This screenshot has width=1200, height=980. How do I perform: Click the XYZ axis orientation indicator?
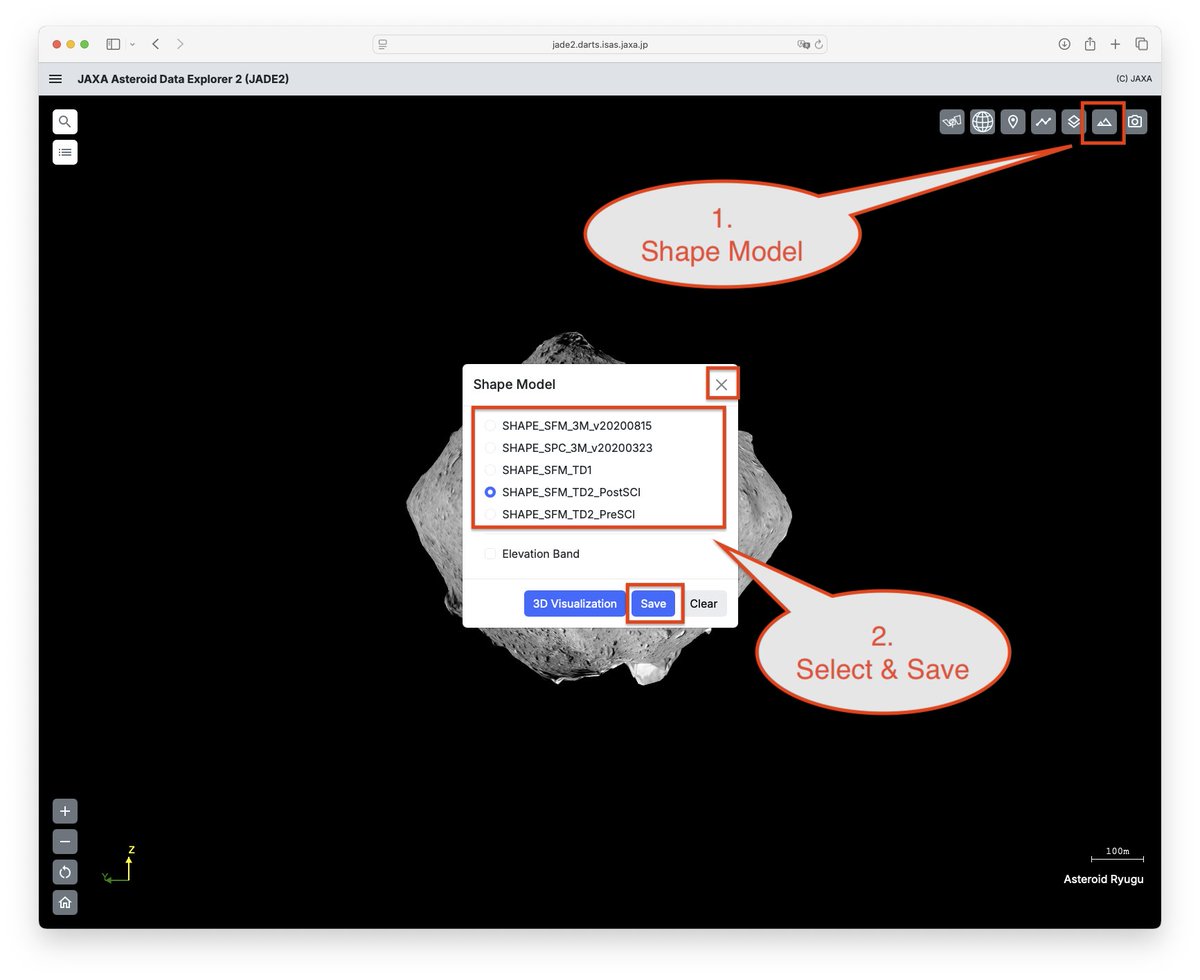click(x=118, y=866)
